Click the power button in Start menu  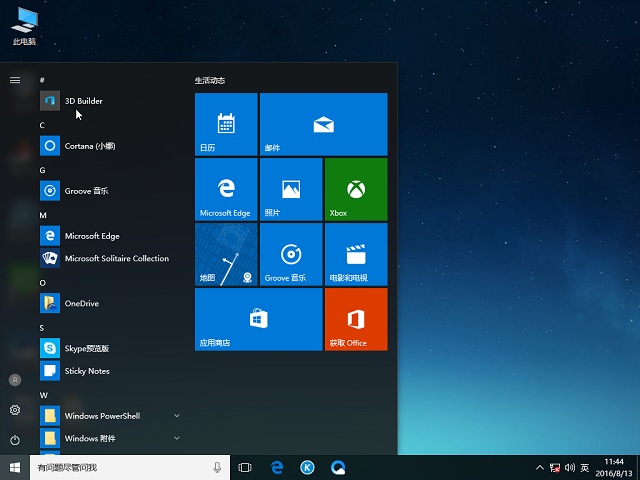point(15,440)
